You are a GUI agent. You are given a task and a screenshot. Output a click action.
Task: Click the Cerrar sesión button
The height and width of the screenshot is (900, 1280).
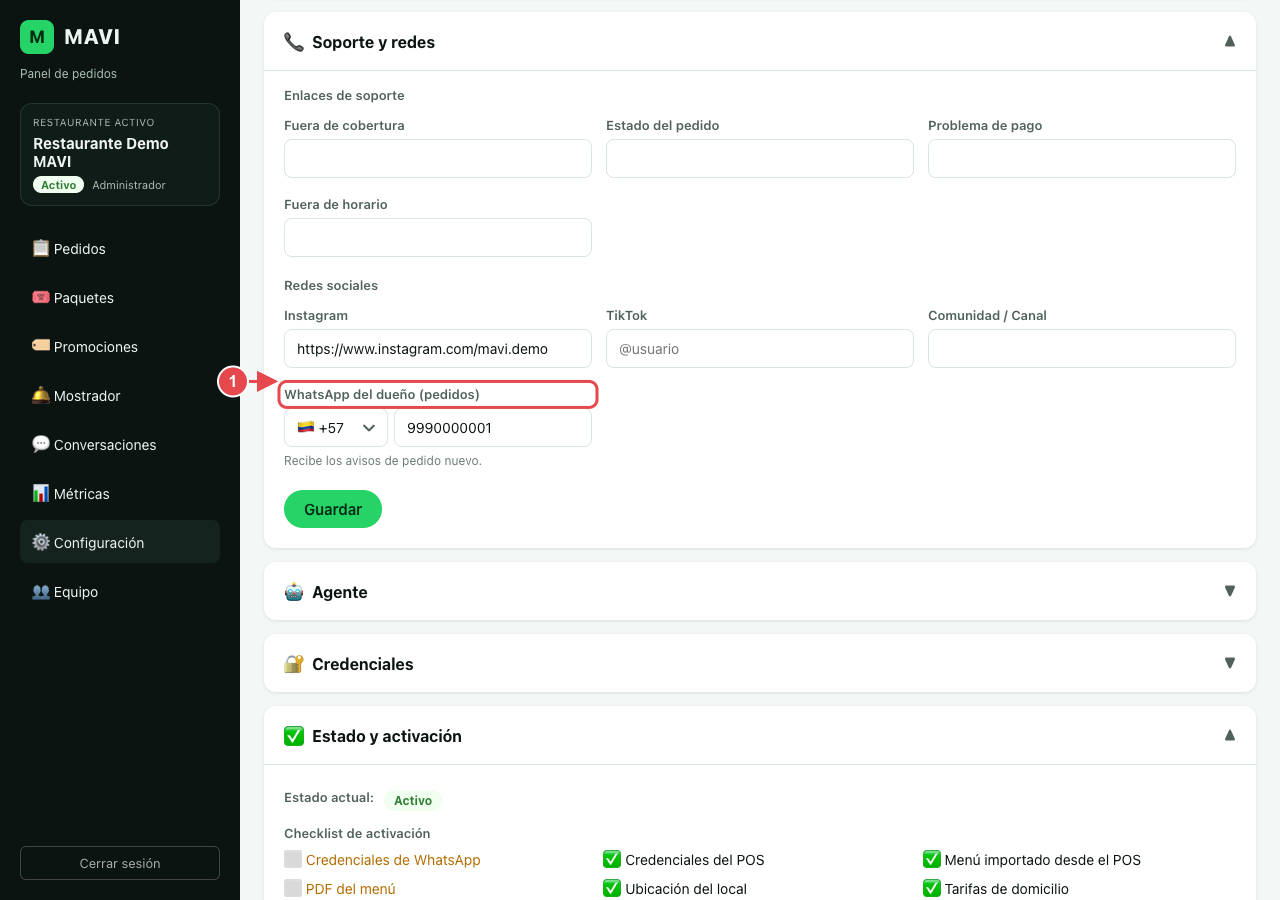tap(120, 863)
